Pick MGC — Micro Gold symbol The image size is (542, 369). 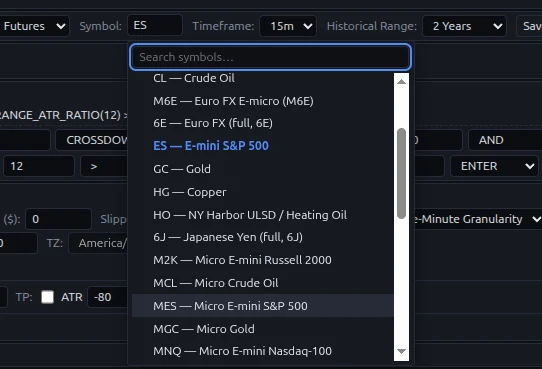pyautogui.click(x=263, y=329)
